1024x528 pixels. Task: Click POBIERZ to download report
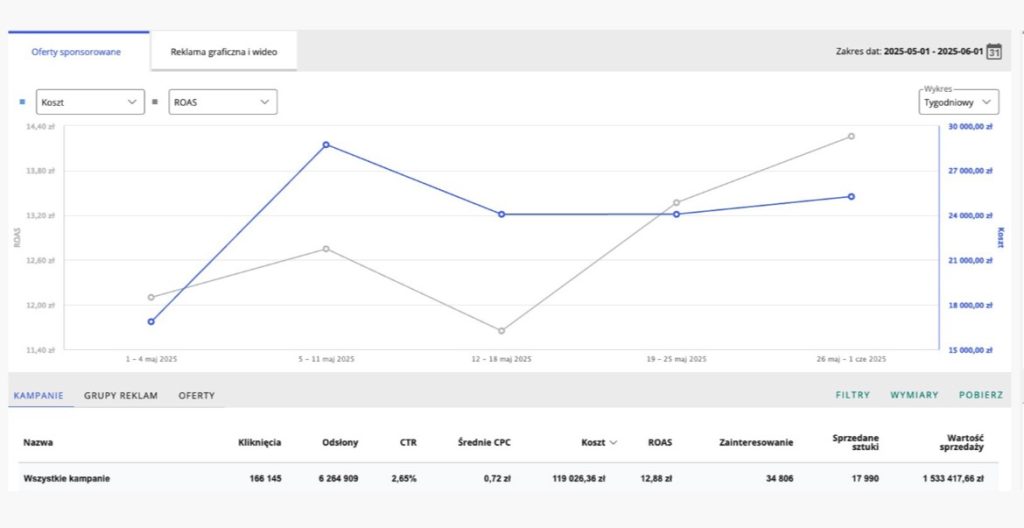[x=980, y=395]
